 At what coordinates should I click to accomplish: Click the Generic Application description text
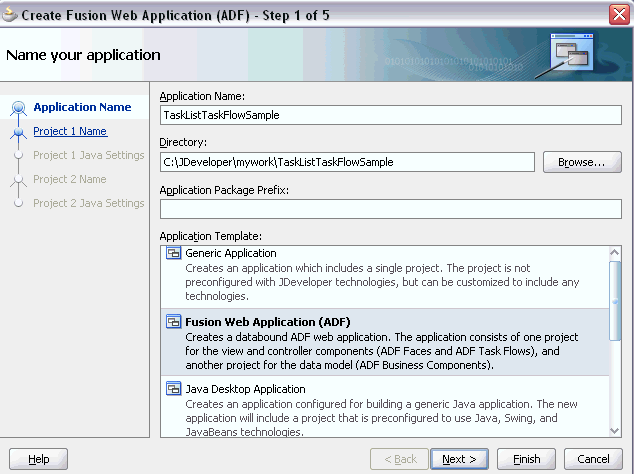[x=382, y=282]
